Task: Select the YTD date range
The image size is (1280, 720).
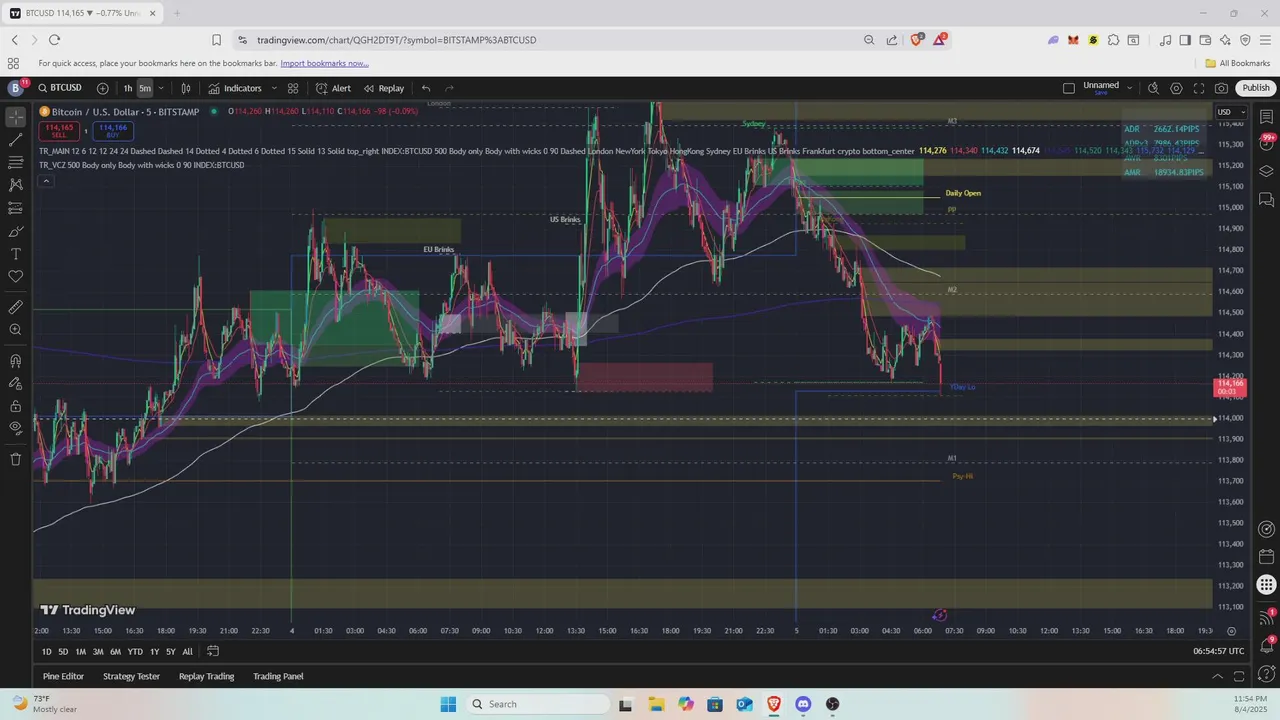Action: tap(135, 651)
